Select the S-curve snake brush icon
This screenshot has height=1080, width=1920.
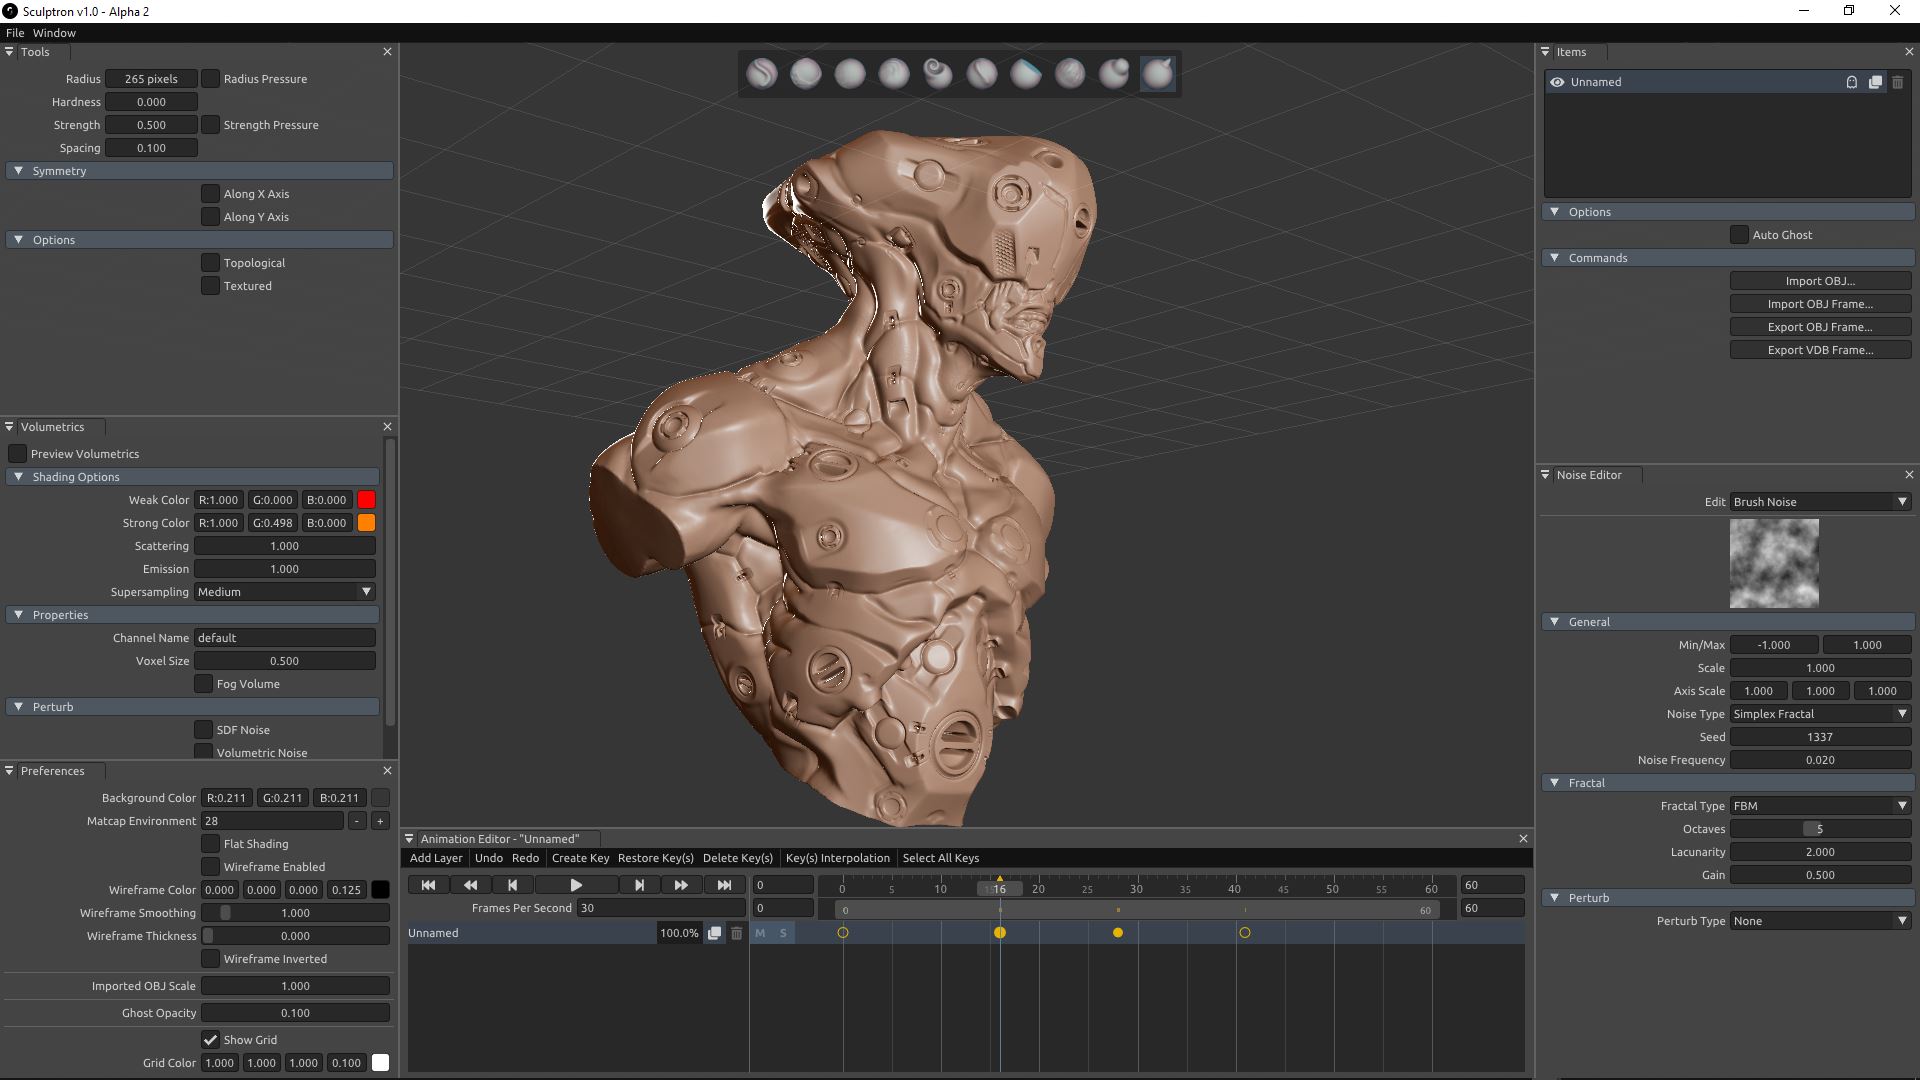pyautogui.click(x=761, y=73)
